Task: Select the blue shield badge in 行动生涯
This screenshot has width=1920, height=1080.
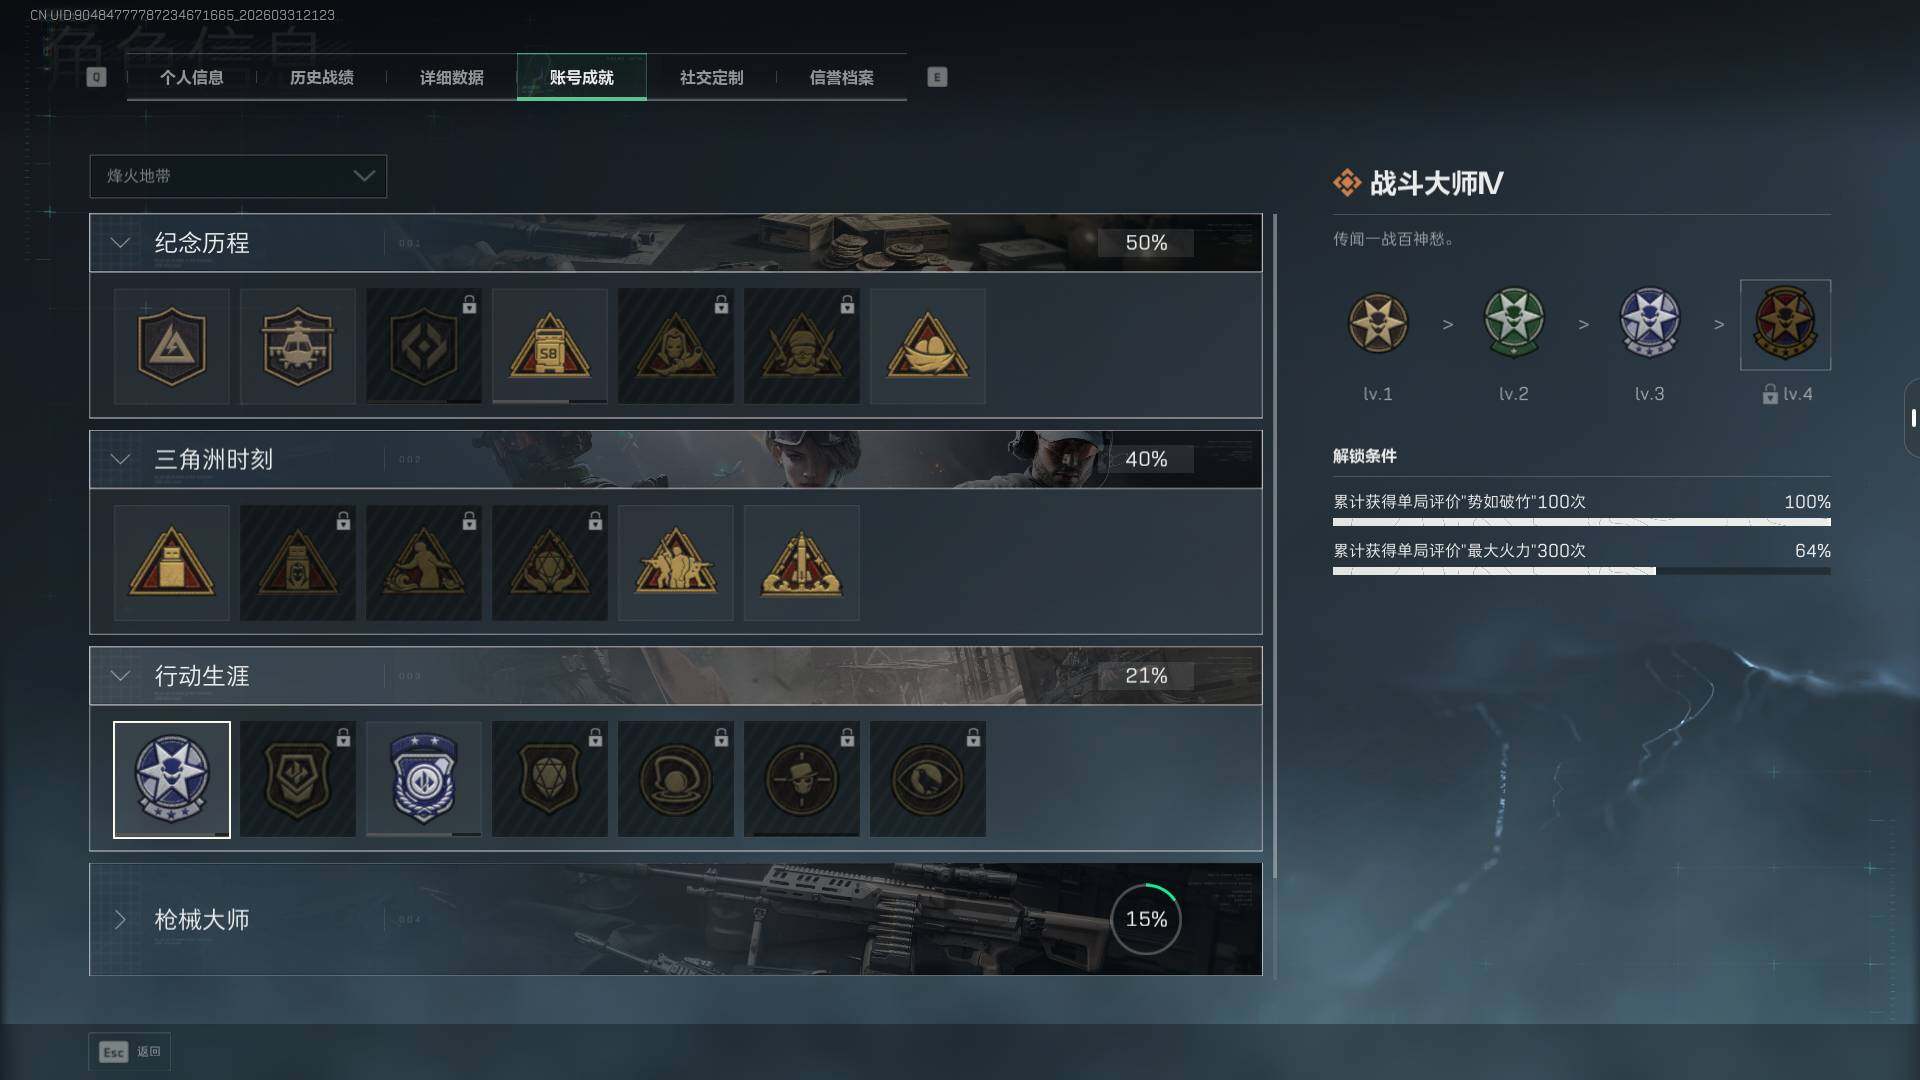Action: tap(423, 779)
